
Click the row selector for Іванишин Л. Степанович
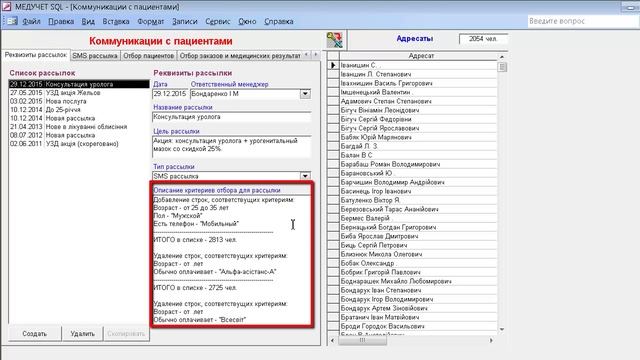pos(333,74)
